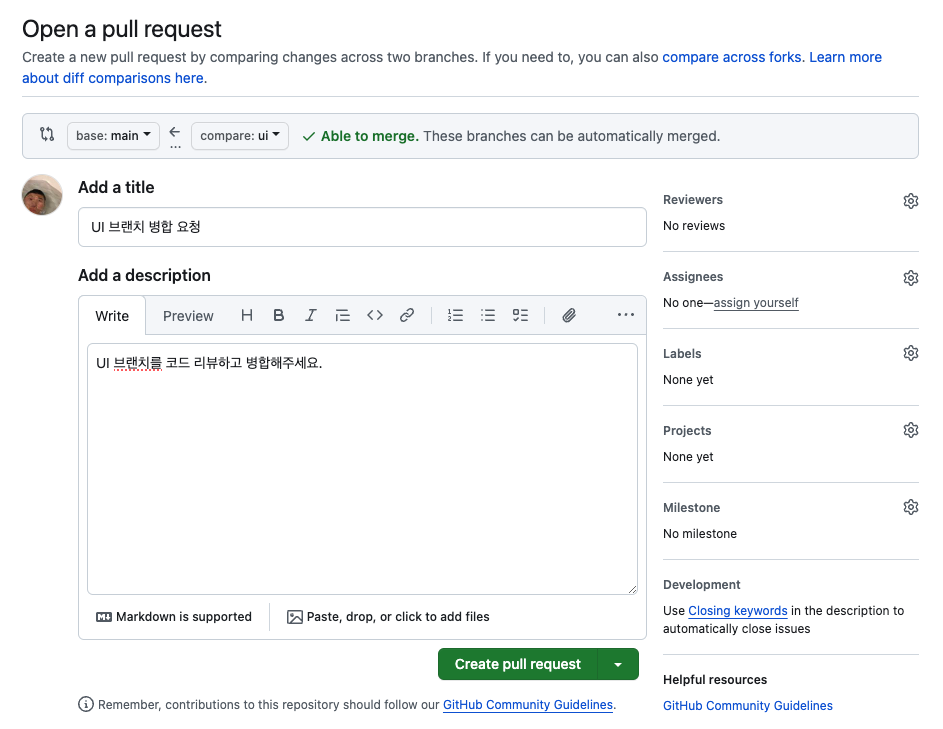The image size is (943, 729).
Task: Open the base: main branch dropdown
Action: click(x=113, y=136)
